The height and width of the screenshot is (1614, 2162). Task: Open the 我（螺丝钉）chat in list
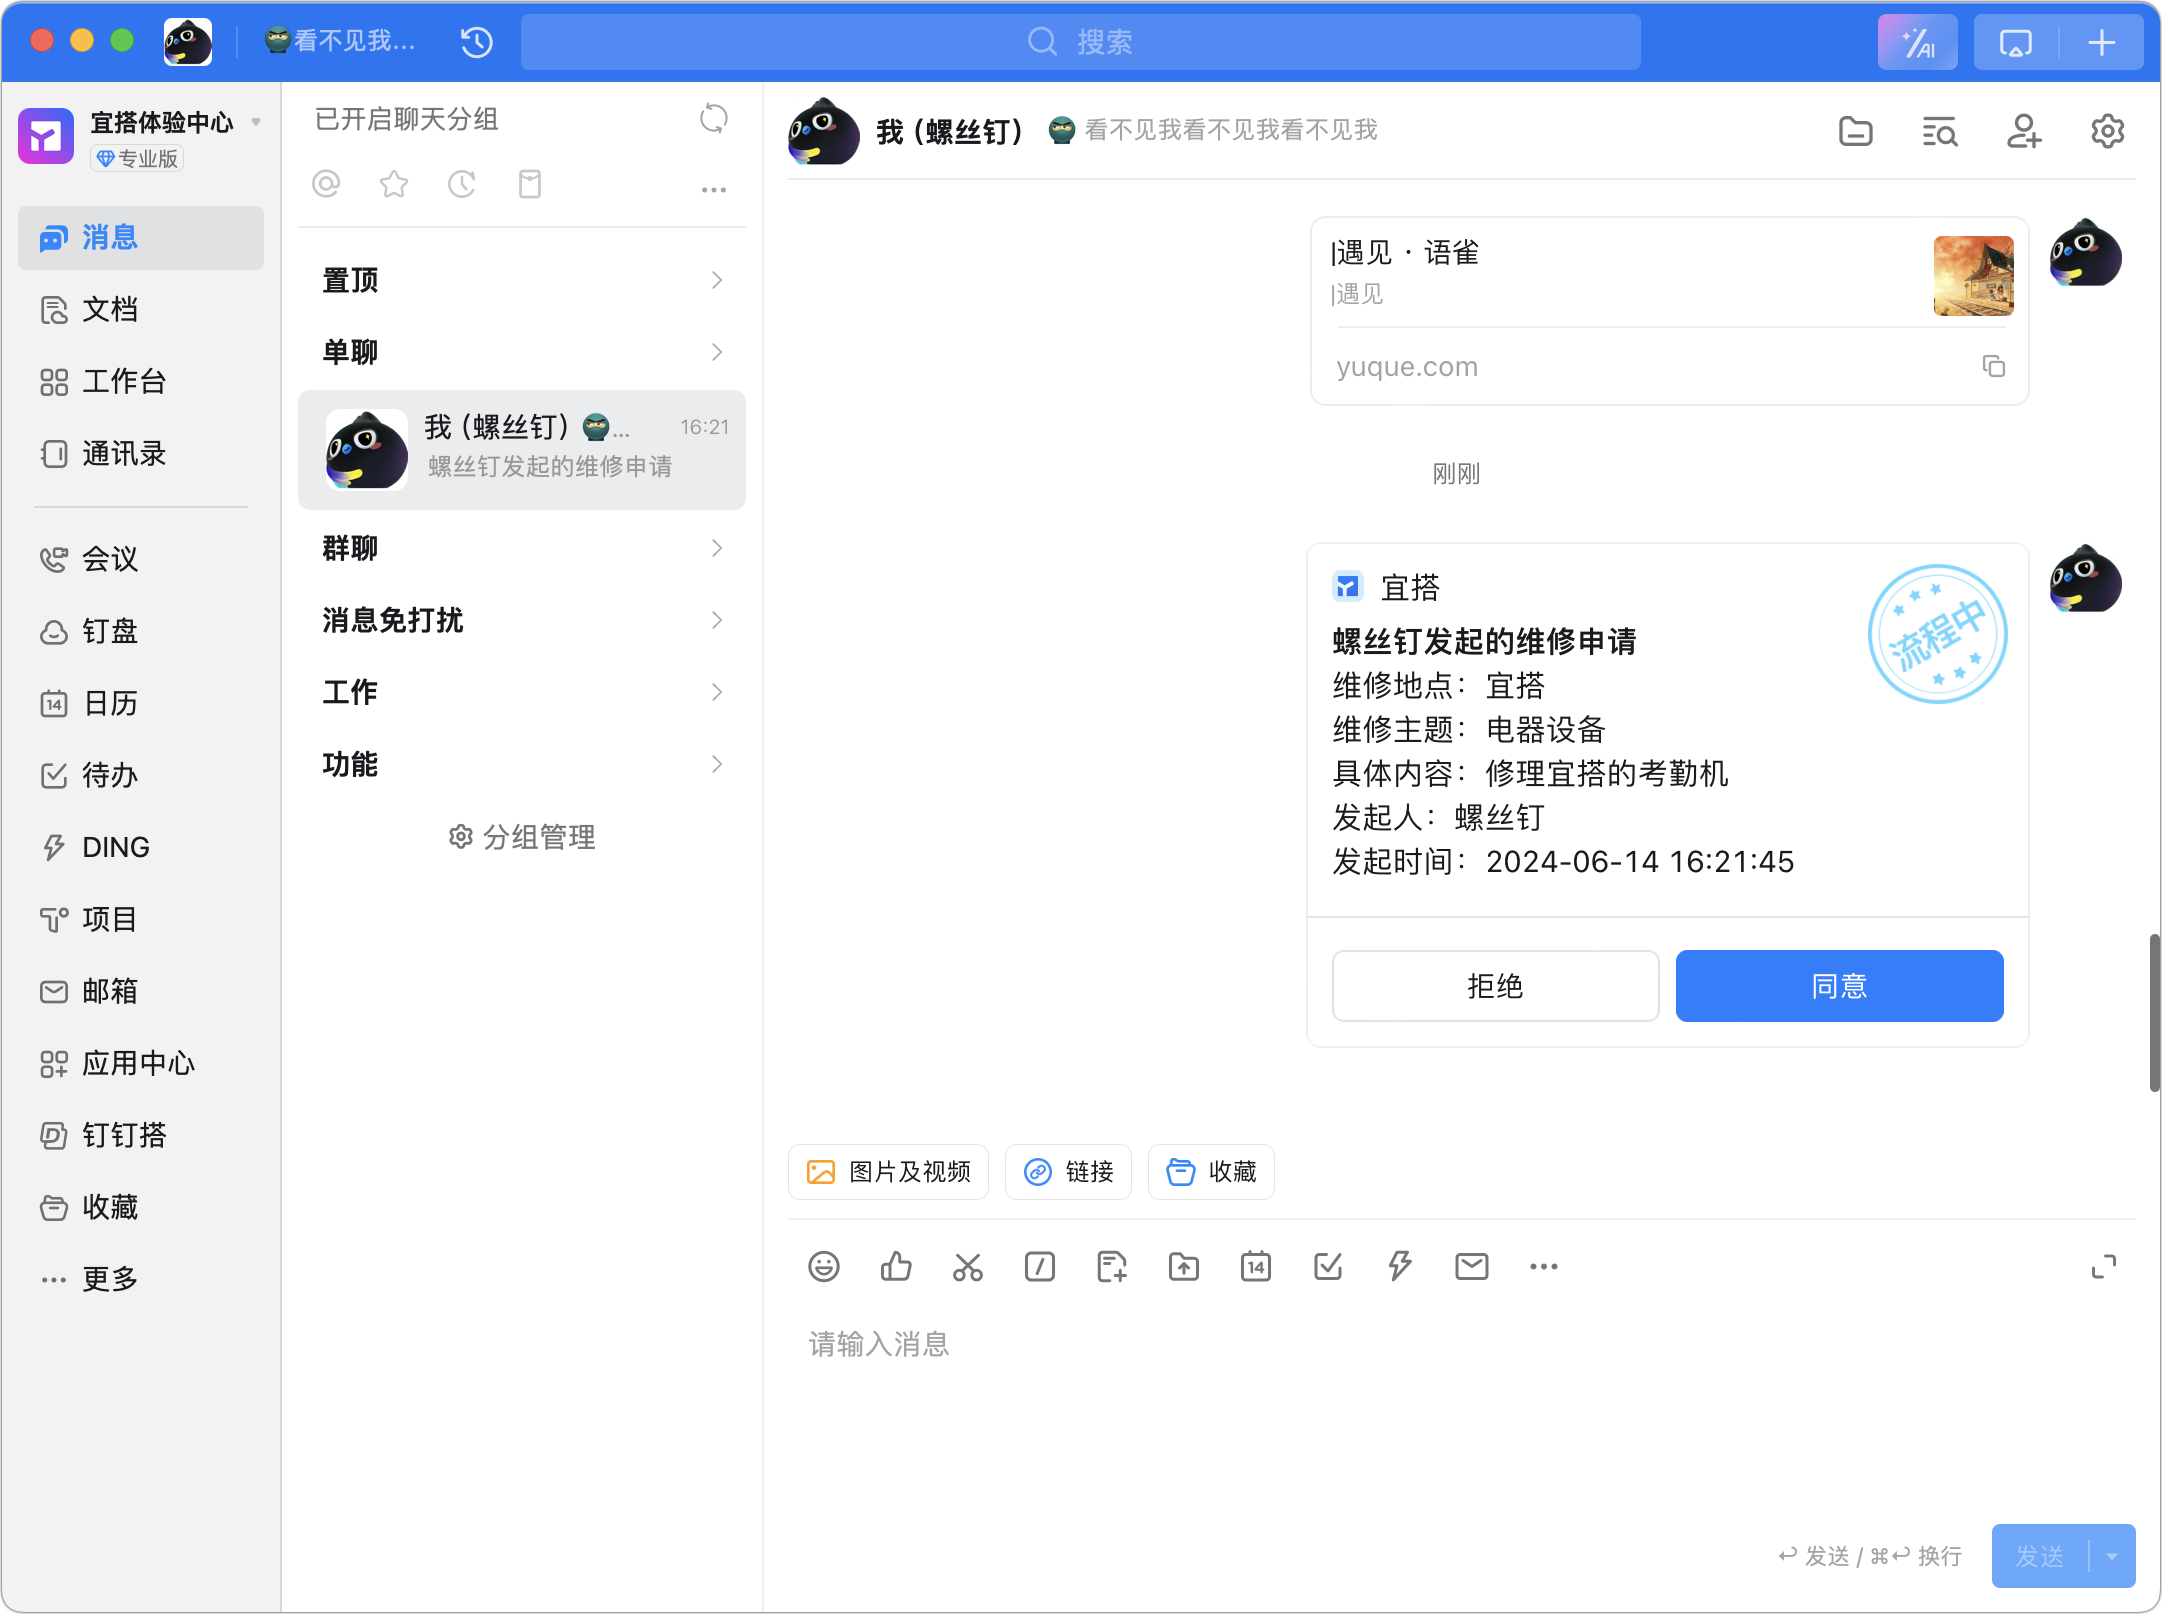pos(522,450)
